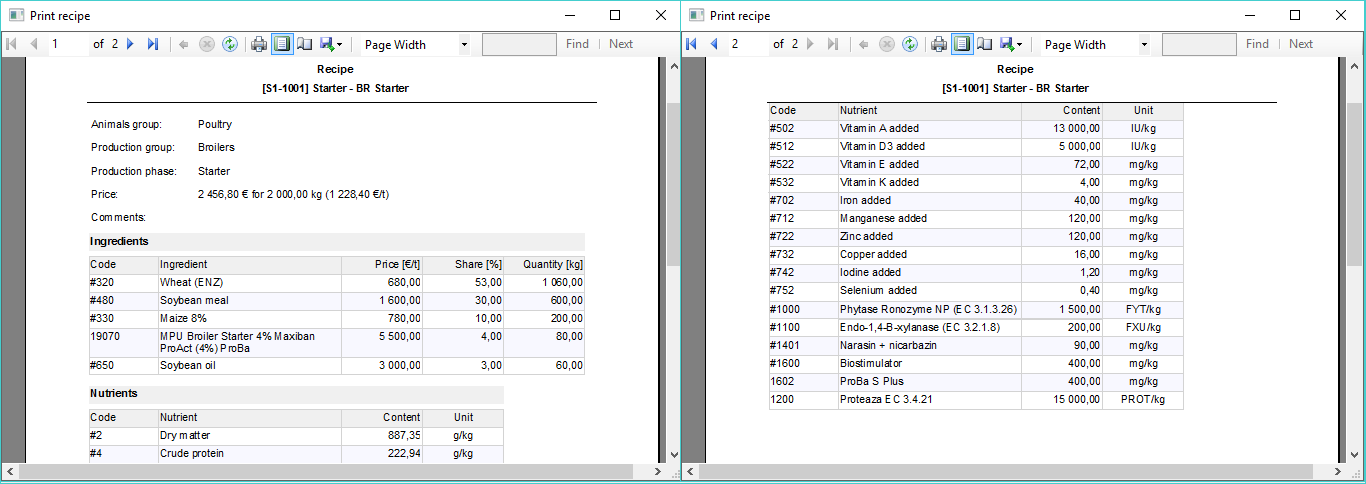The width and height of the screenshot is (1366, 484).
Task: Click the vertical scrollbar thumb in right window
Action: pyautogui.click(x=1354, y=185)
